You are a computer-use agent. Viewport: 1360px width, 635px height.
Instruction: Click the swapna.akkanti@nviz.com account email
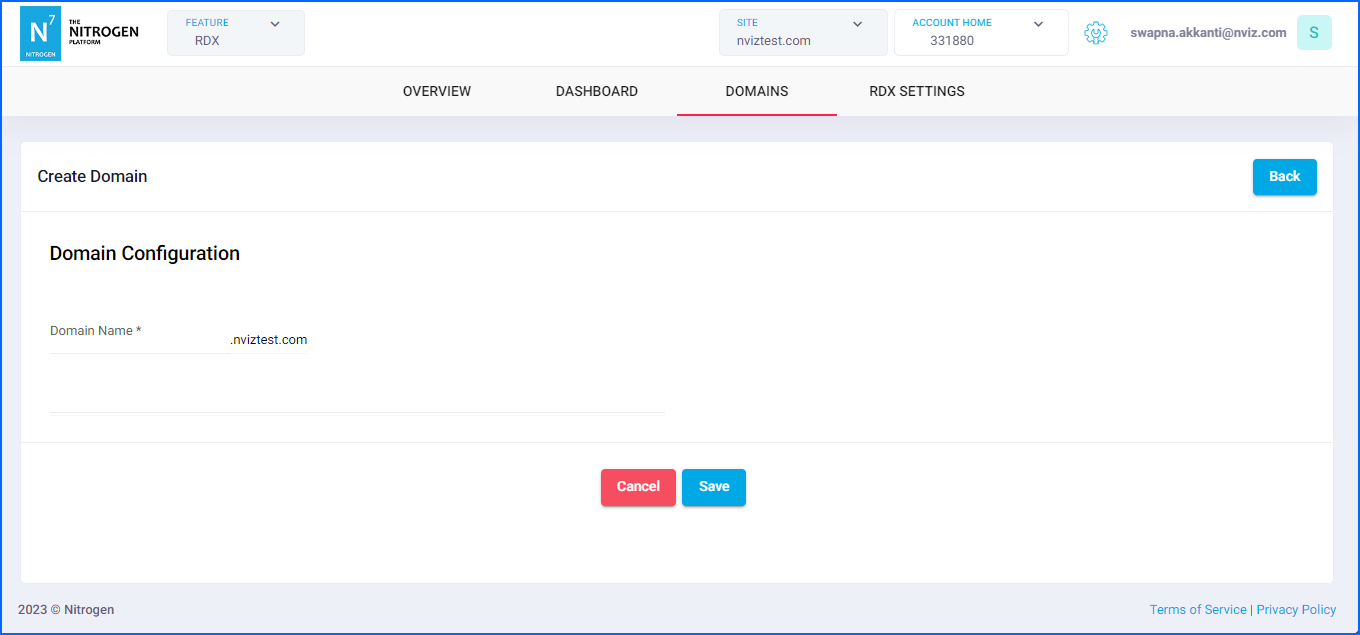1208,33
